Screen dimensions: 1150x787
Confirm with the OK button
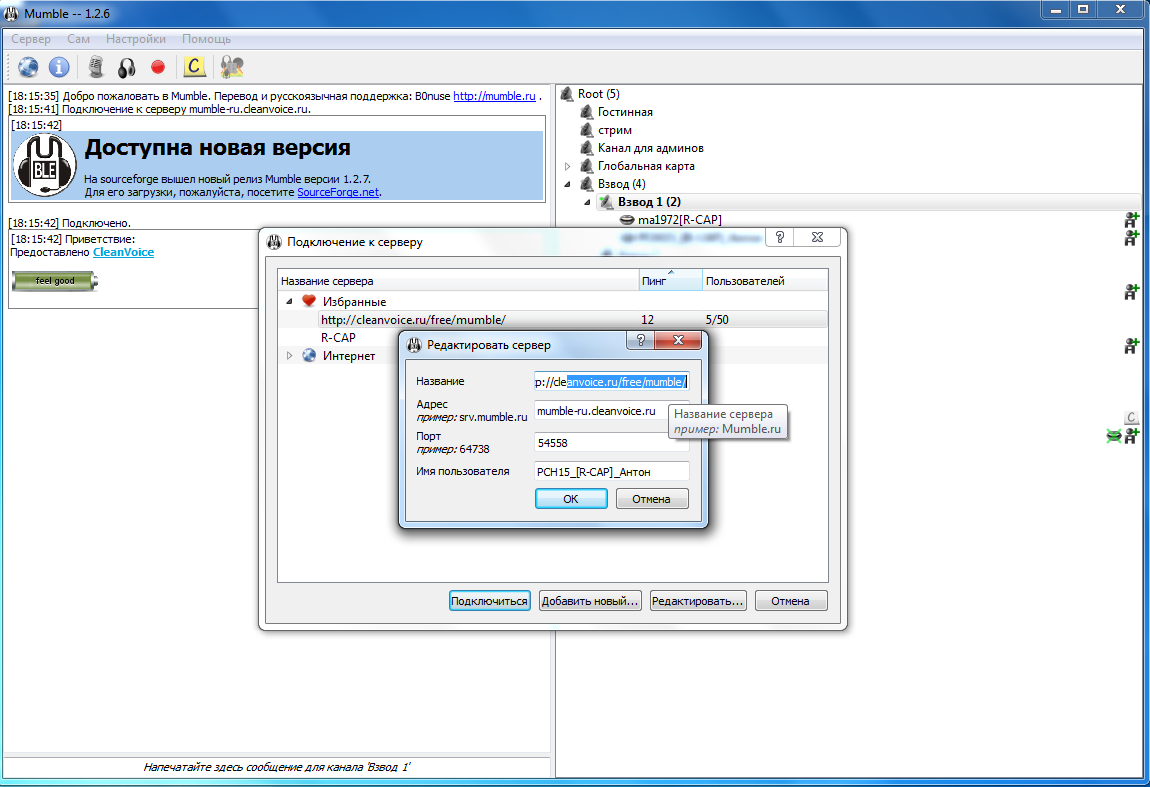coord(571,499)
